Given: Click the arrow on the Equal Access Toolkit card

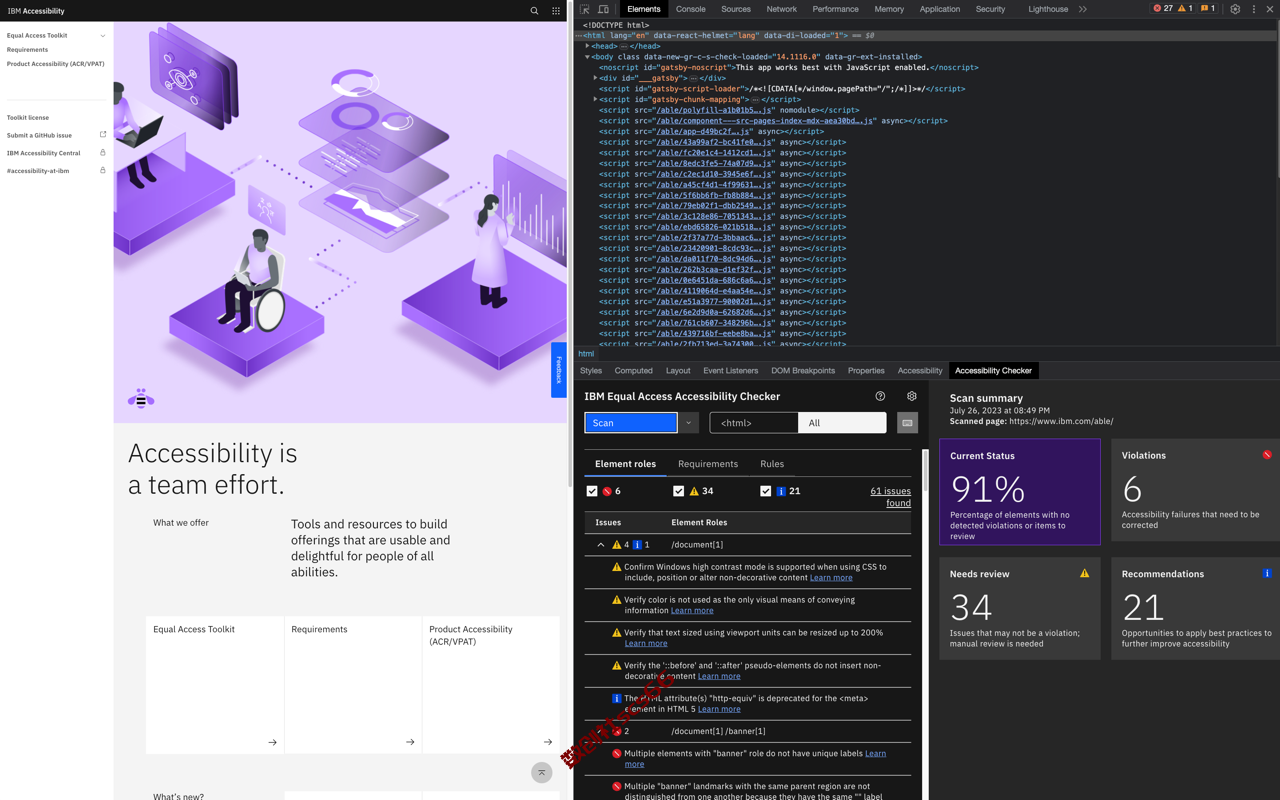Looking at the screenshot, I should [x=272, y=742].
